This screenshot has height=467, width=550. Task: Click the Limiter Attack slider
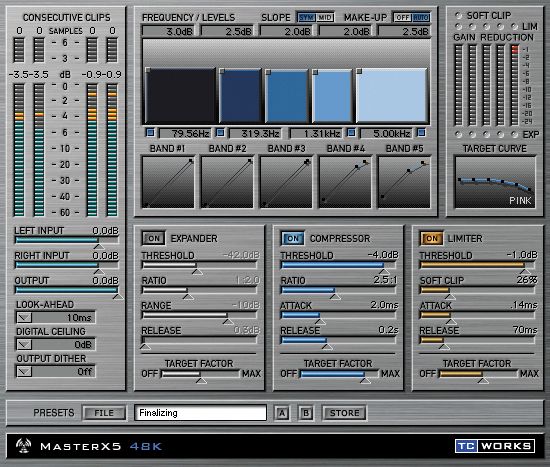click(477, 315)
